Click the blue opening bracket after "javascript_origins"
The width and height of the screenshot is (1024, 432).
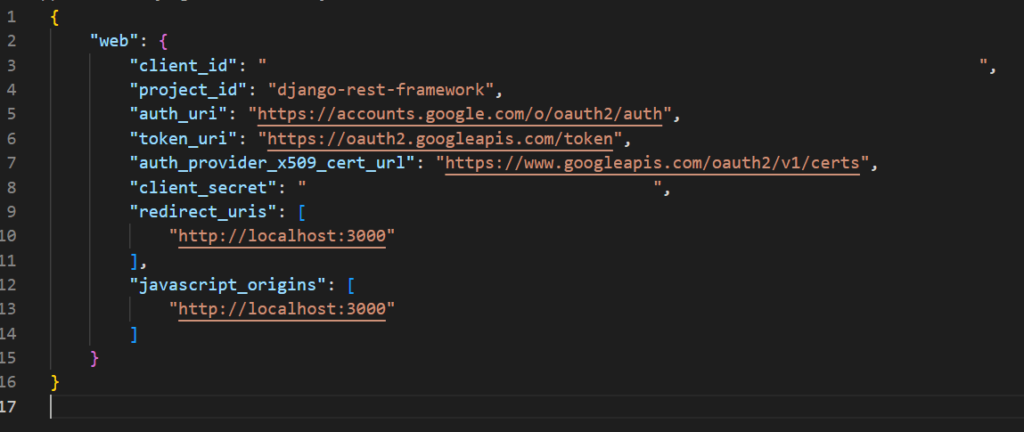click(351, 285)
